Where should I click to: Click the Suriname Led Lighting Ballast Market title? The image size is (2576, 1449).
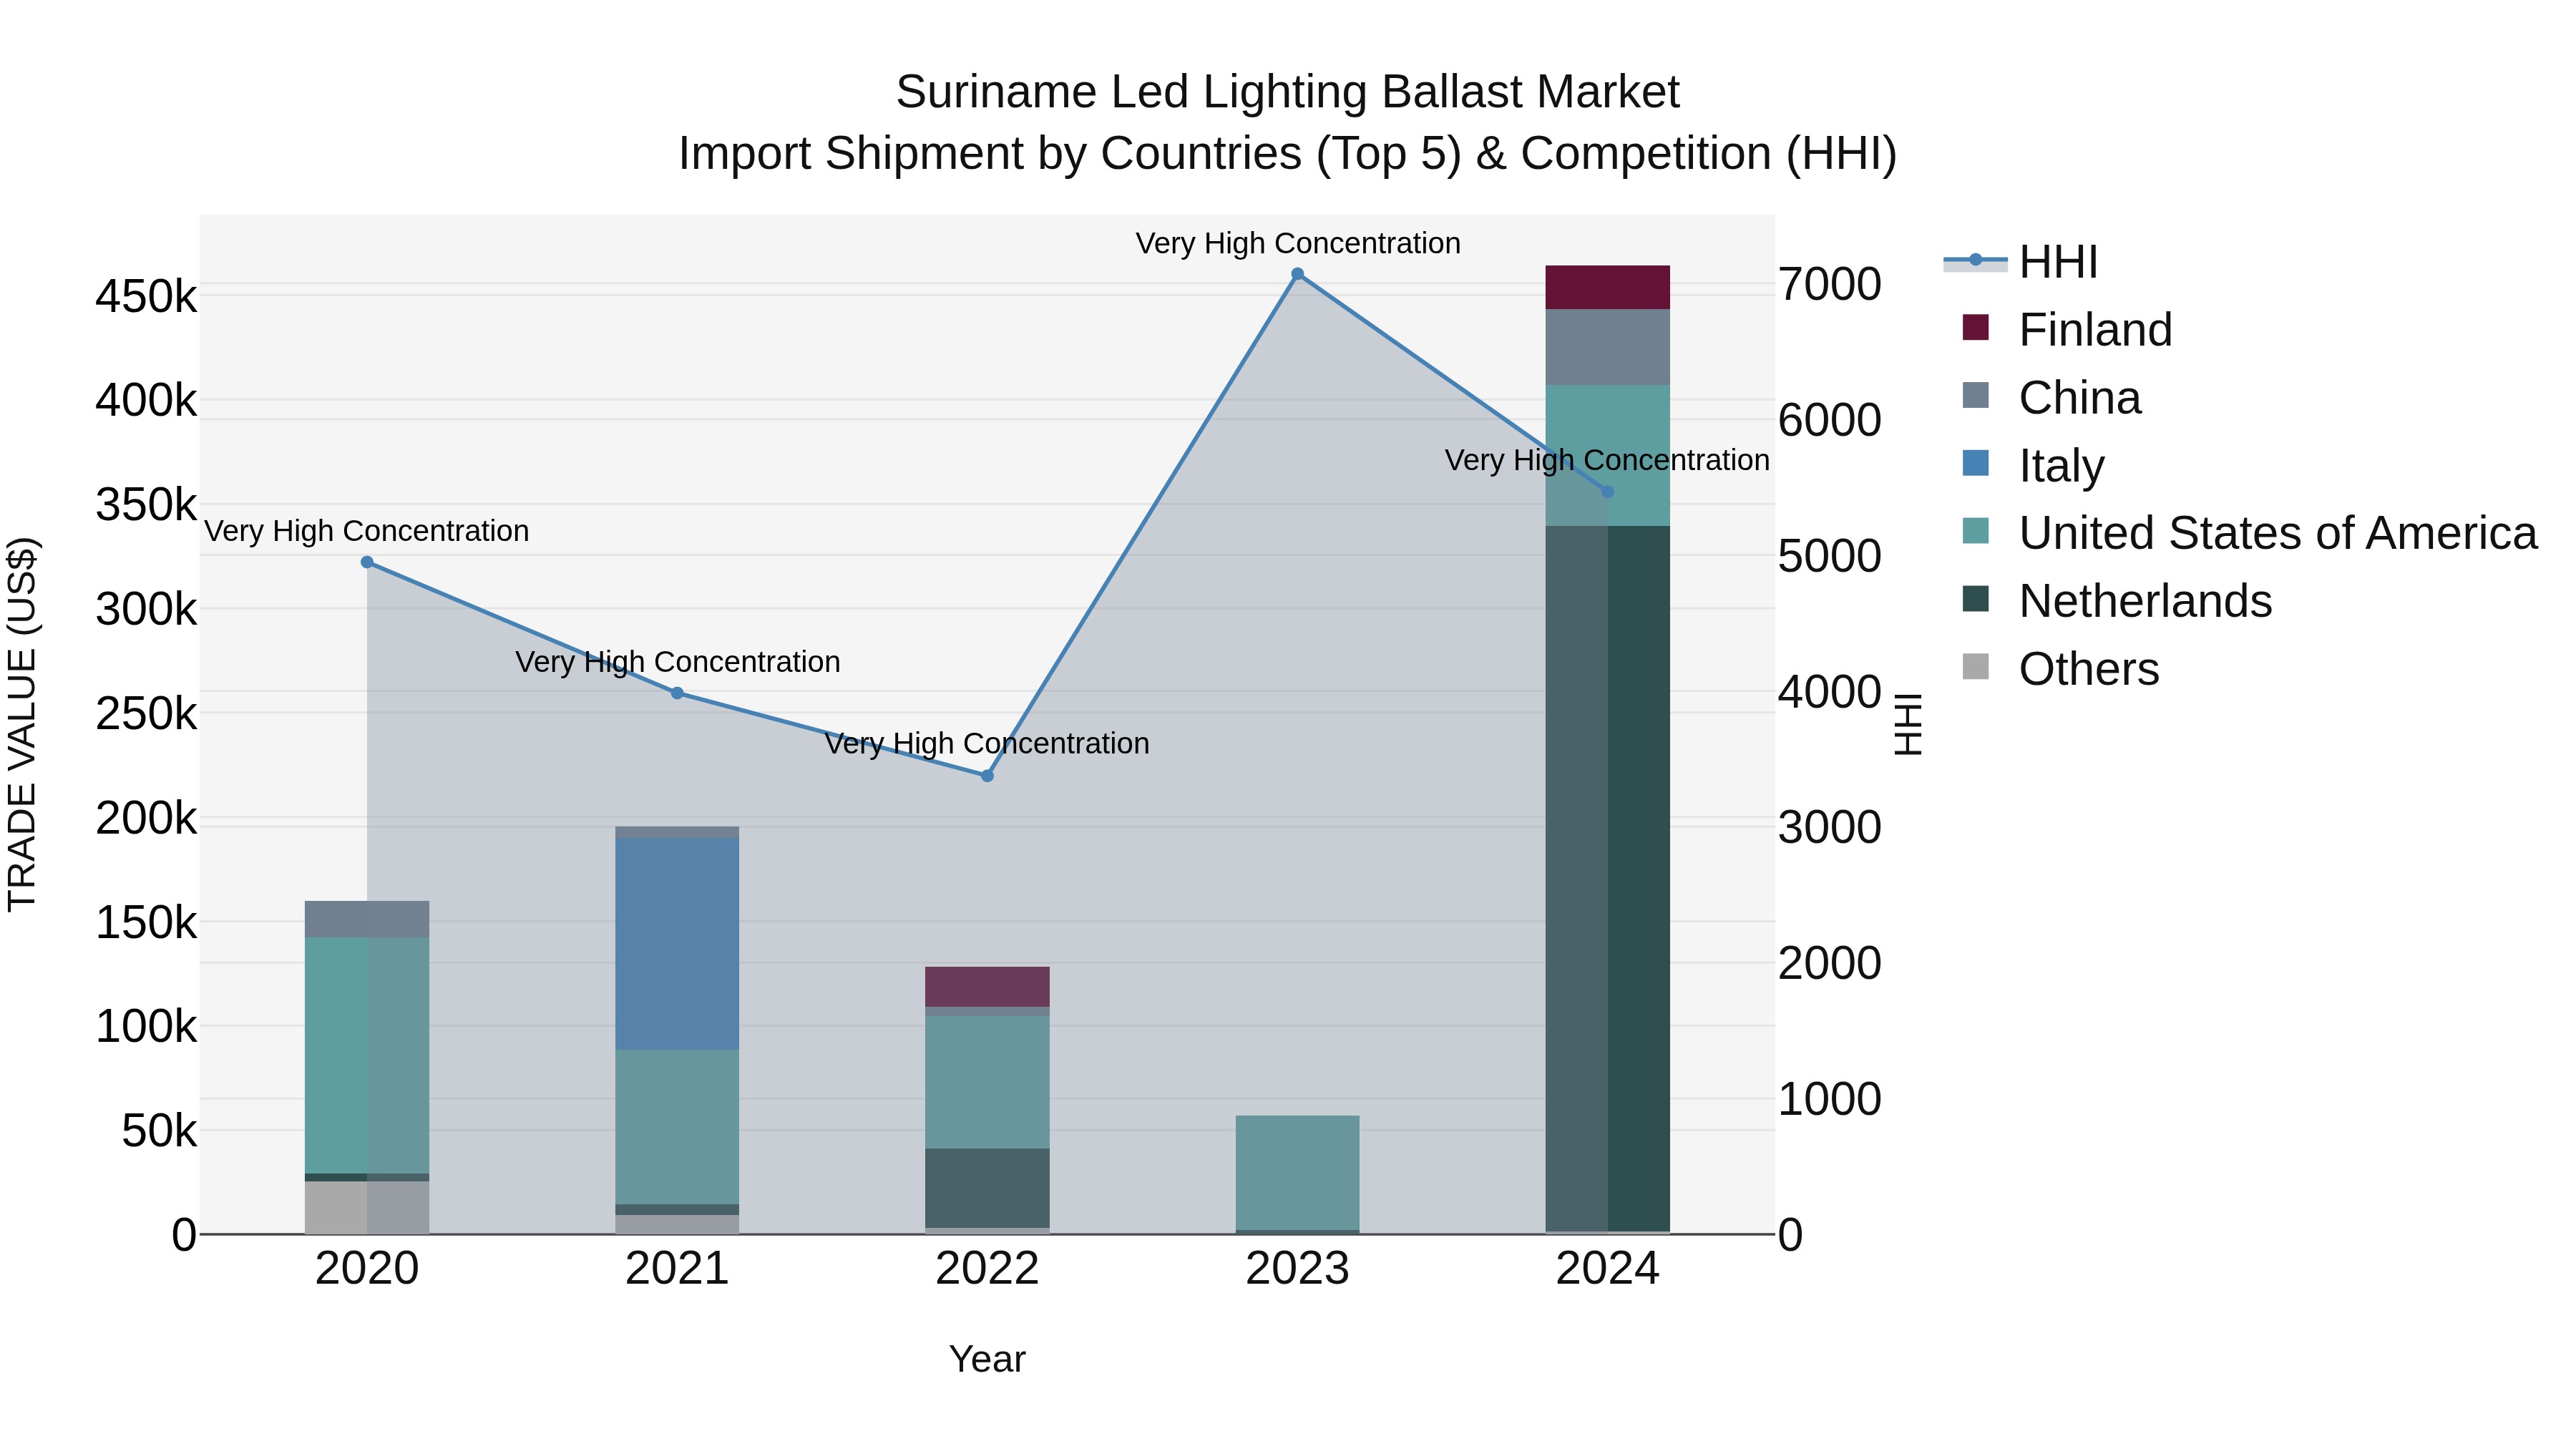point(1287,92)
